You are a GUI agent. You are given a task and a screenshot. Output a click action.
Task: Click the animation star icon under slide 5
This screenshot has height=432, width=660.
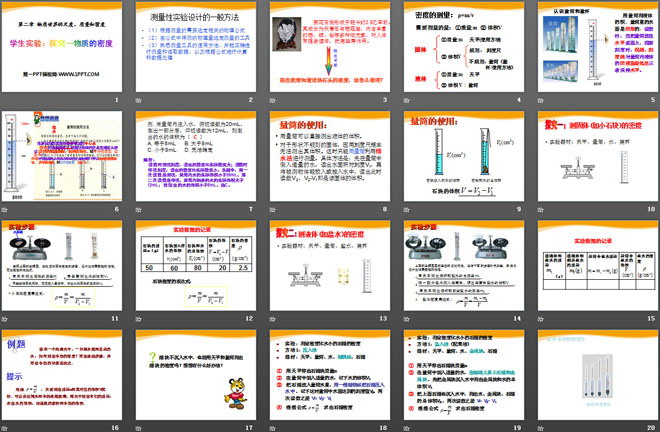click(x=541, y=100)
